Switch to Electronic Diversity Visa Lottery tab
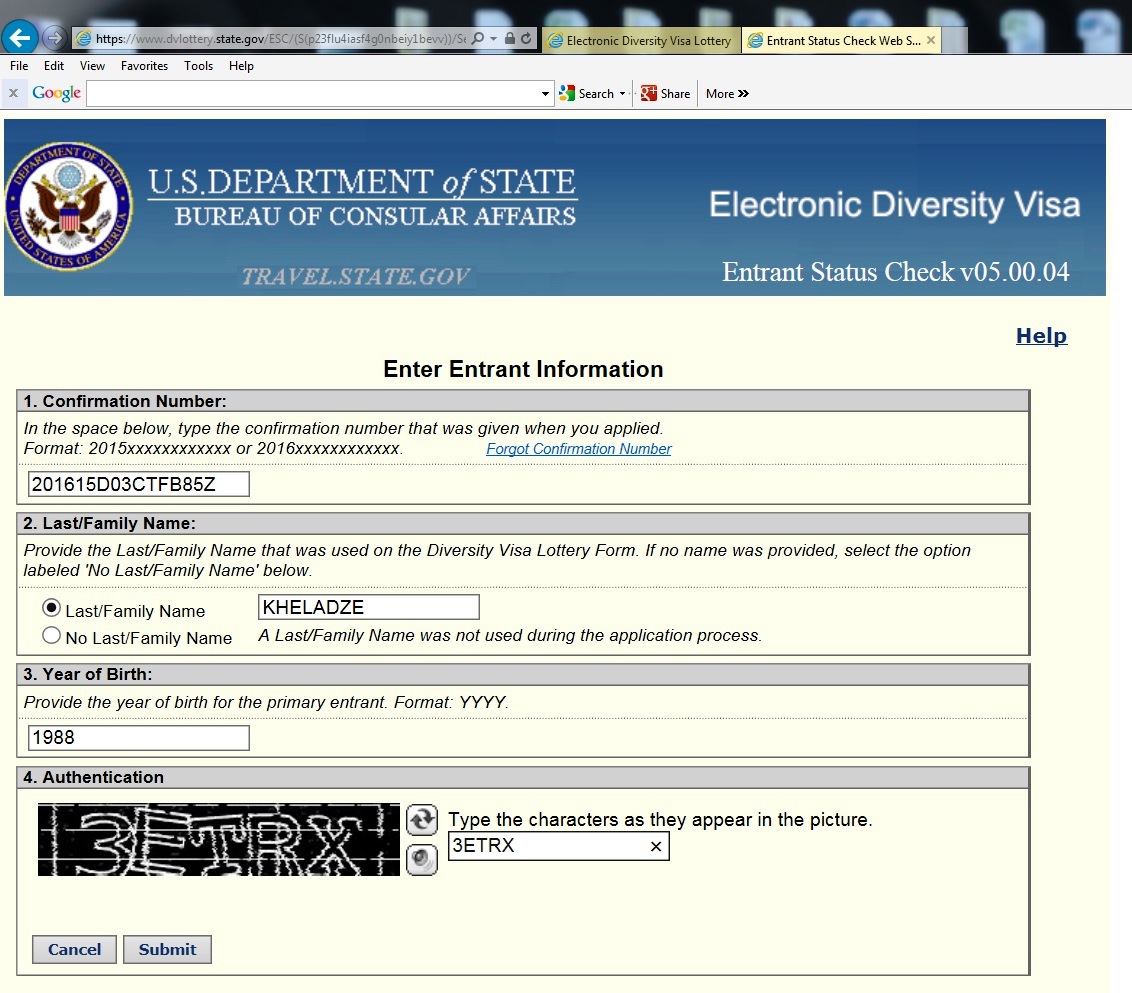The image size is (1132, 993). (640, 40)
